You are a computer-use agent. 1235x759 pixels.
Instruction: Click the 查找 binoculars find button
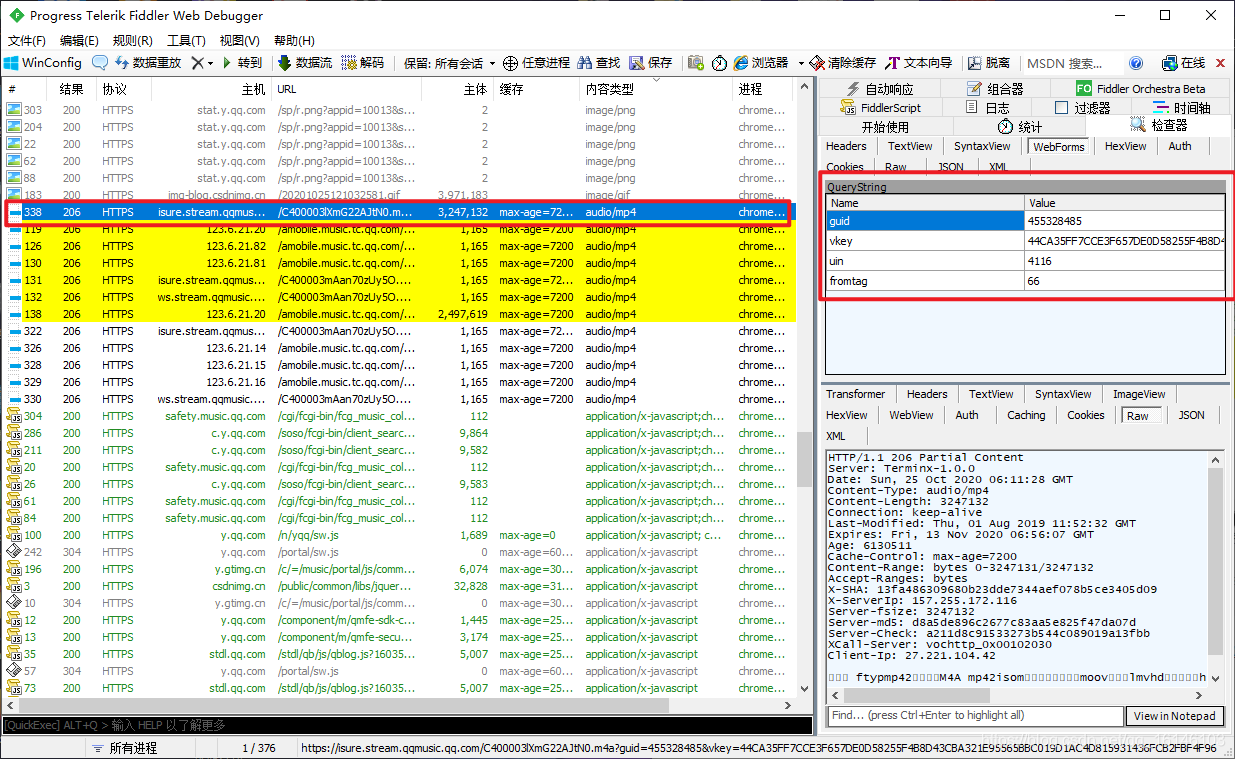(599, 62)
